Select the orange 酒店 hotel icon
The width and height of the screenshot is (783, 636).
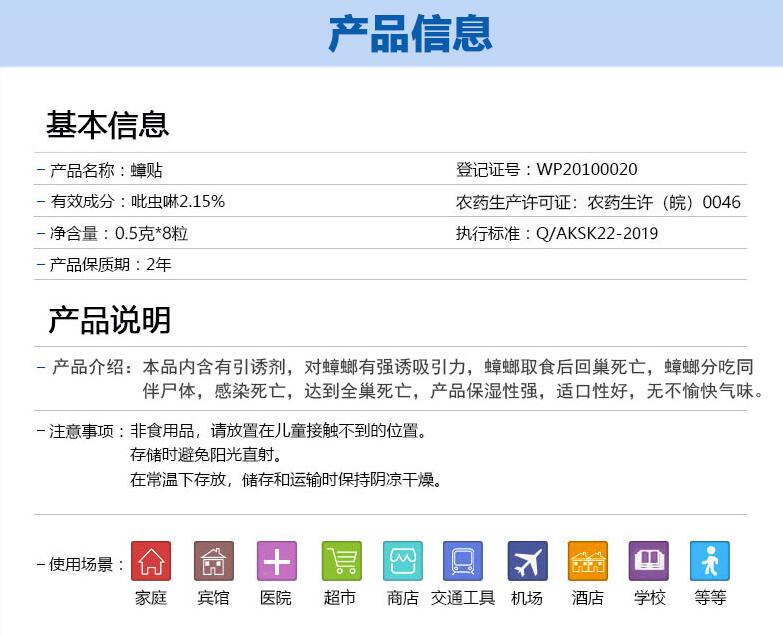click(x=588, y=561)
